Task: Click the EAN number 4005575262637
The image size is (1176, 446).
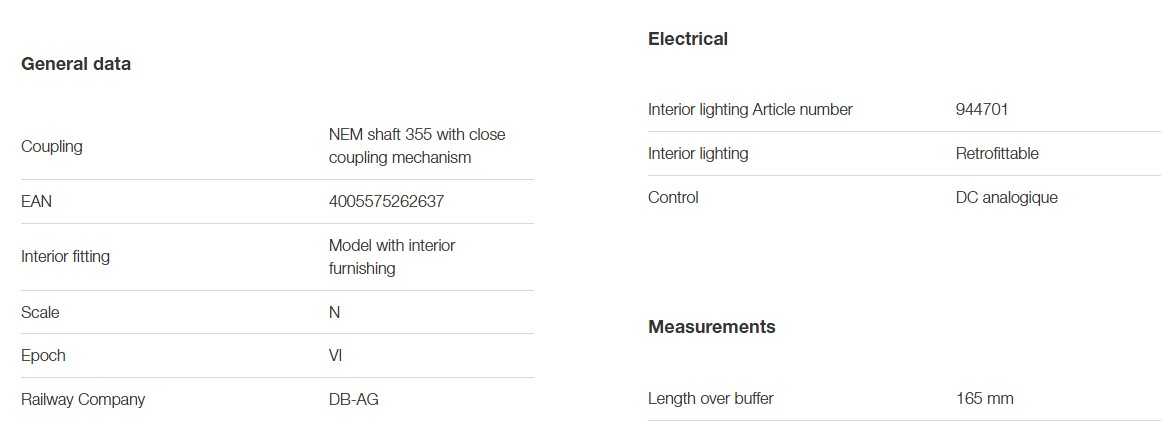Action: [386, 202]
